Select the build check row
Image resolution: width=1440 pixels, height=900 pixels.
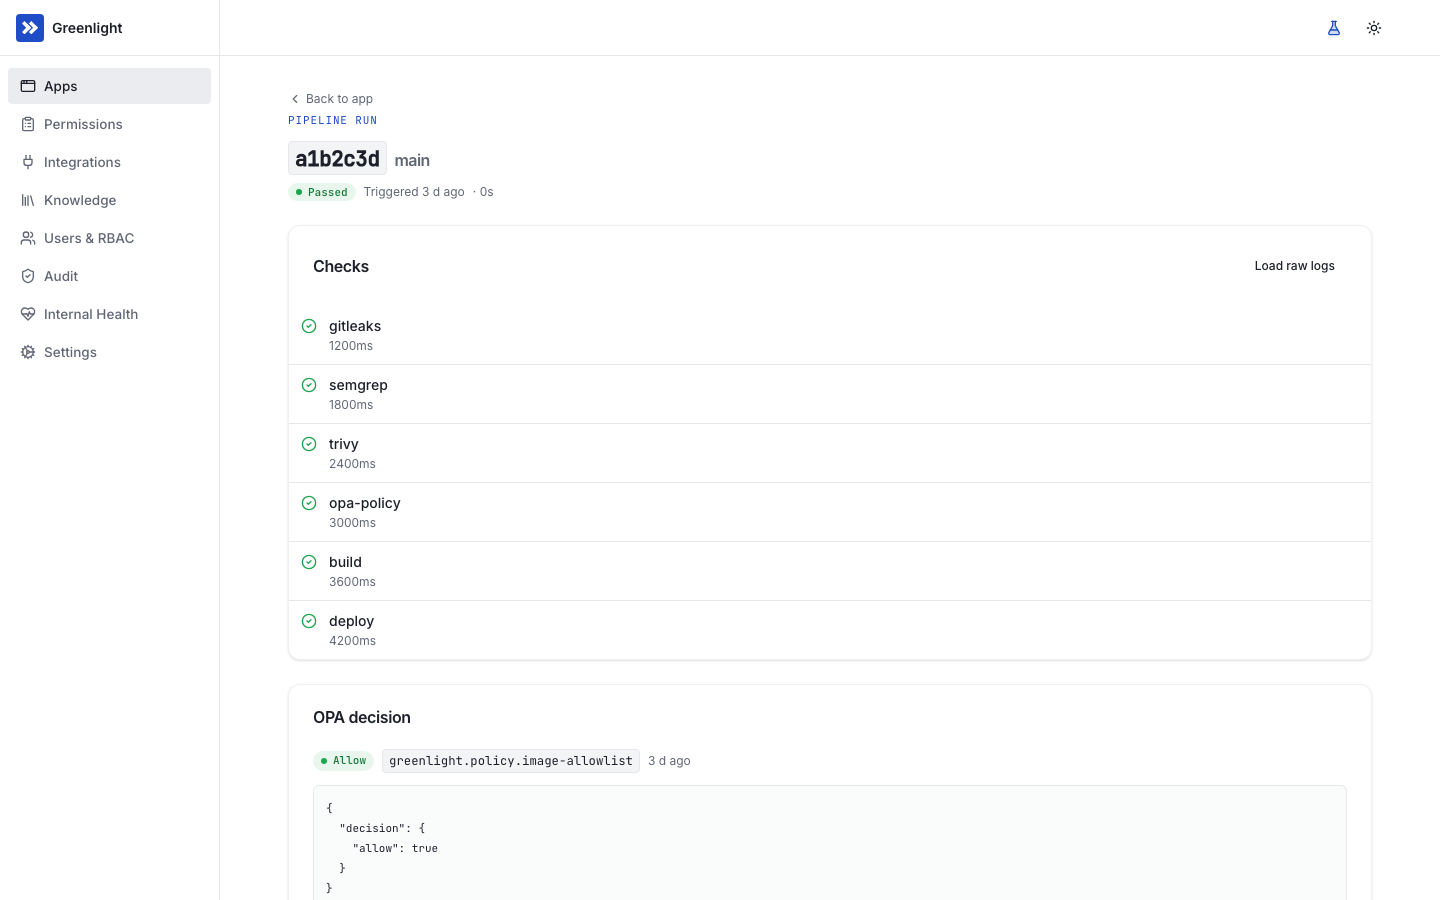click(x=830, y=571)
